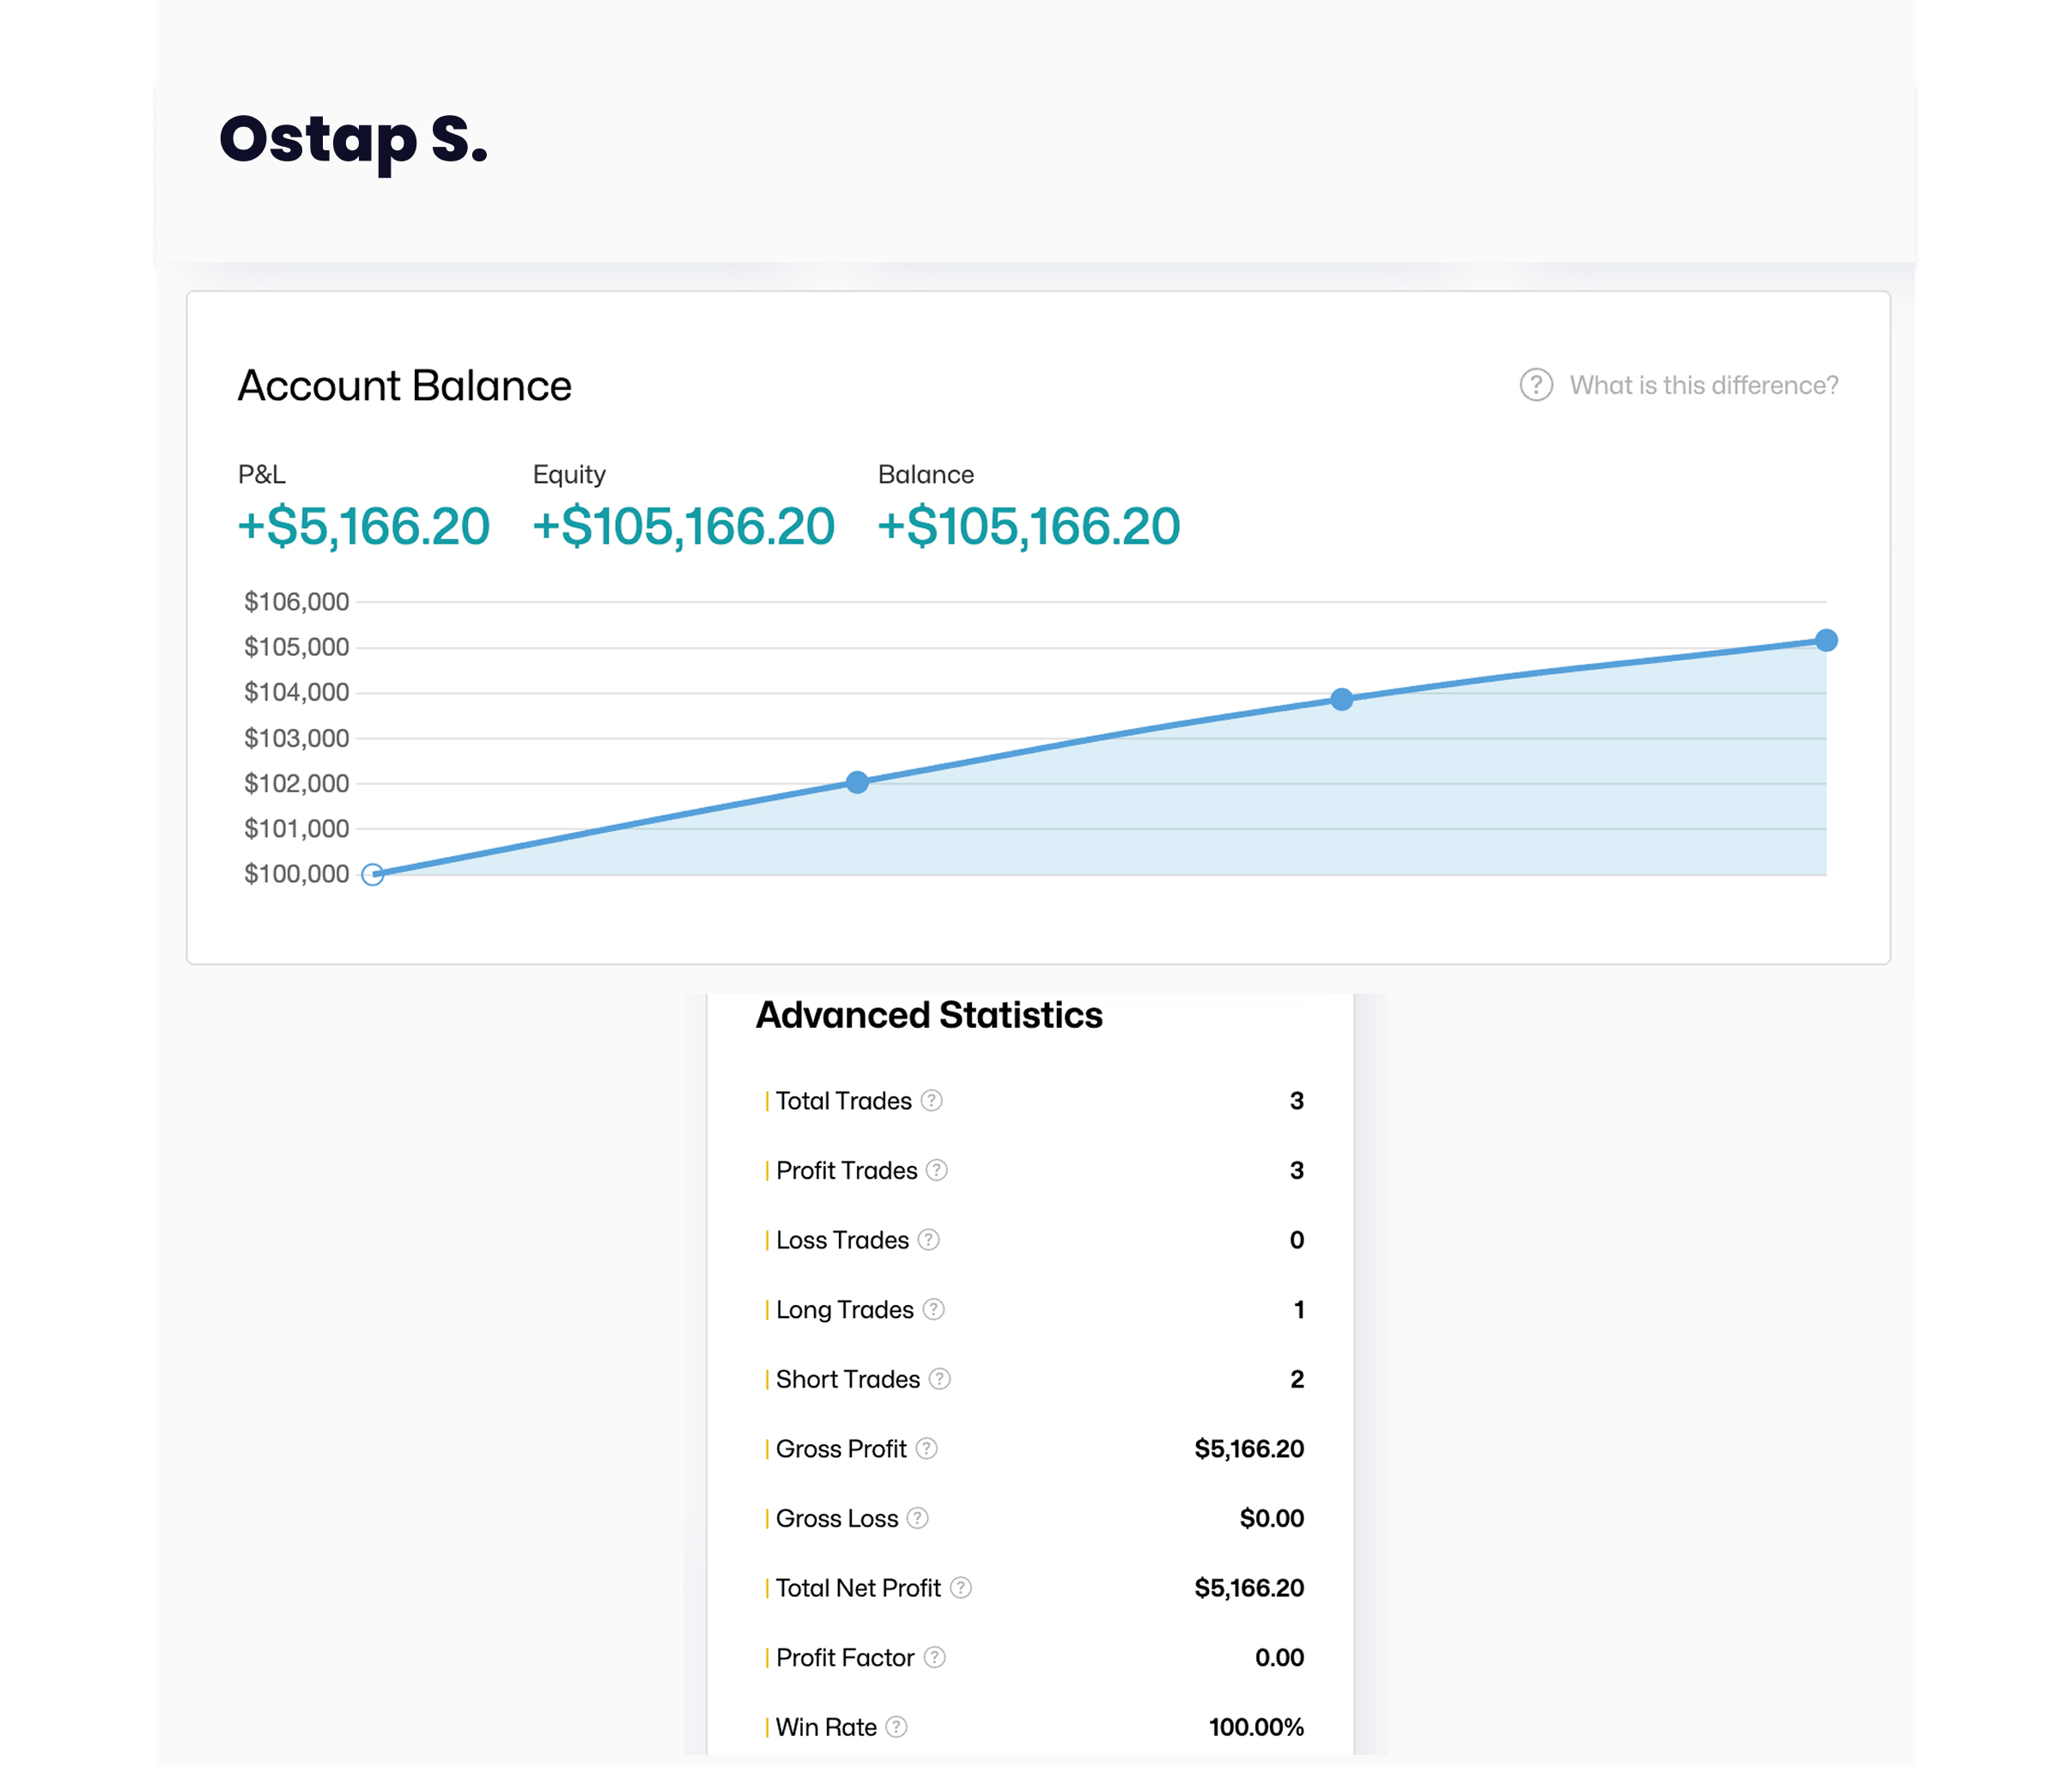Click the Balance value +$105,166.20
The image size is (2072, 1767).
coord(1028,526)
